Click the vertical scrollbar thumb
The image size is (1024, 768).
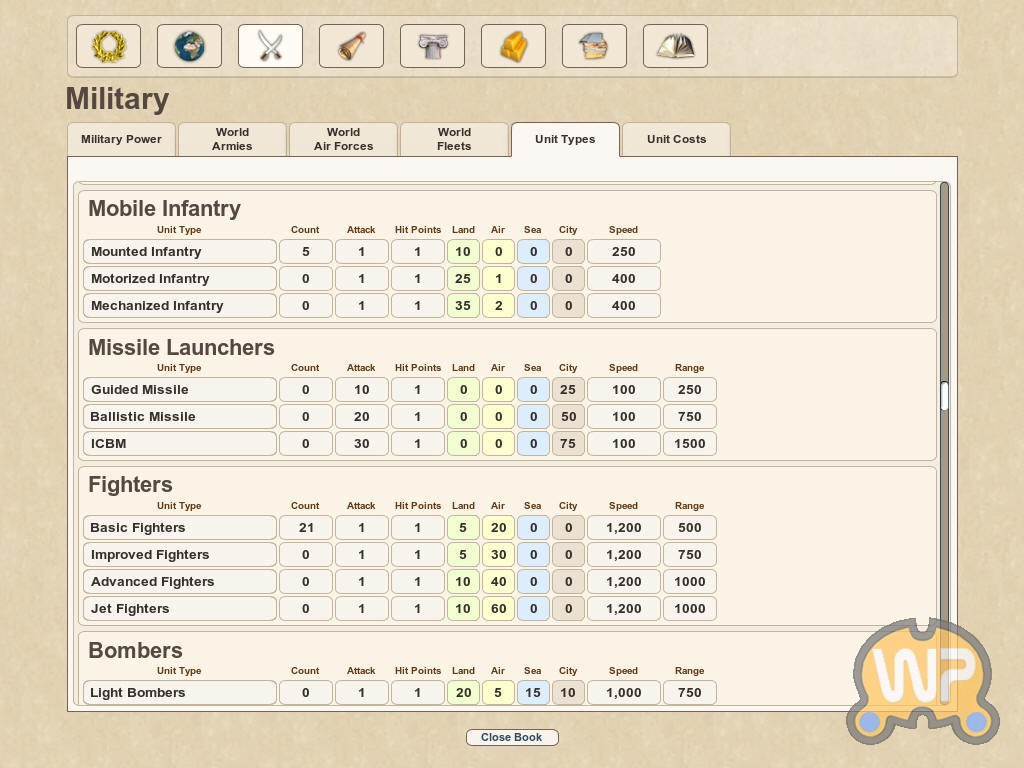click(944, 396)
